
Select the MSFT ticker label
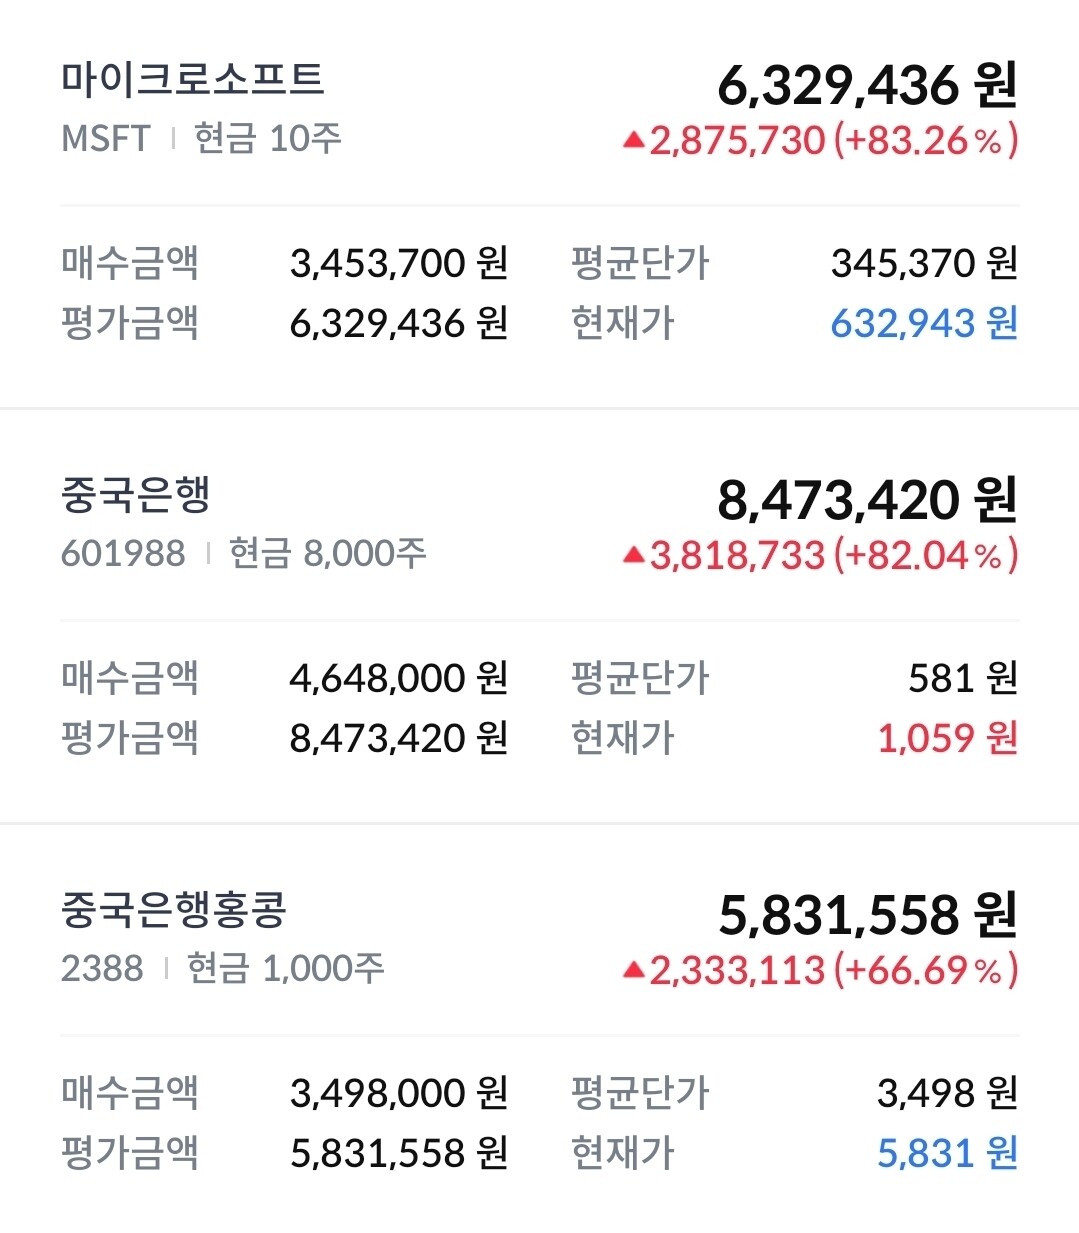coord(106,138)
